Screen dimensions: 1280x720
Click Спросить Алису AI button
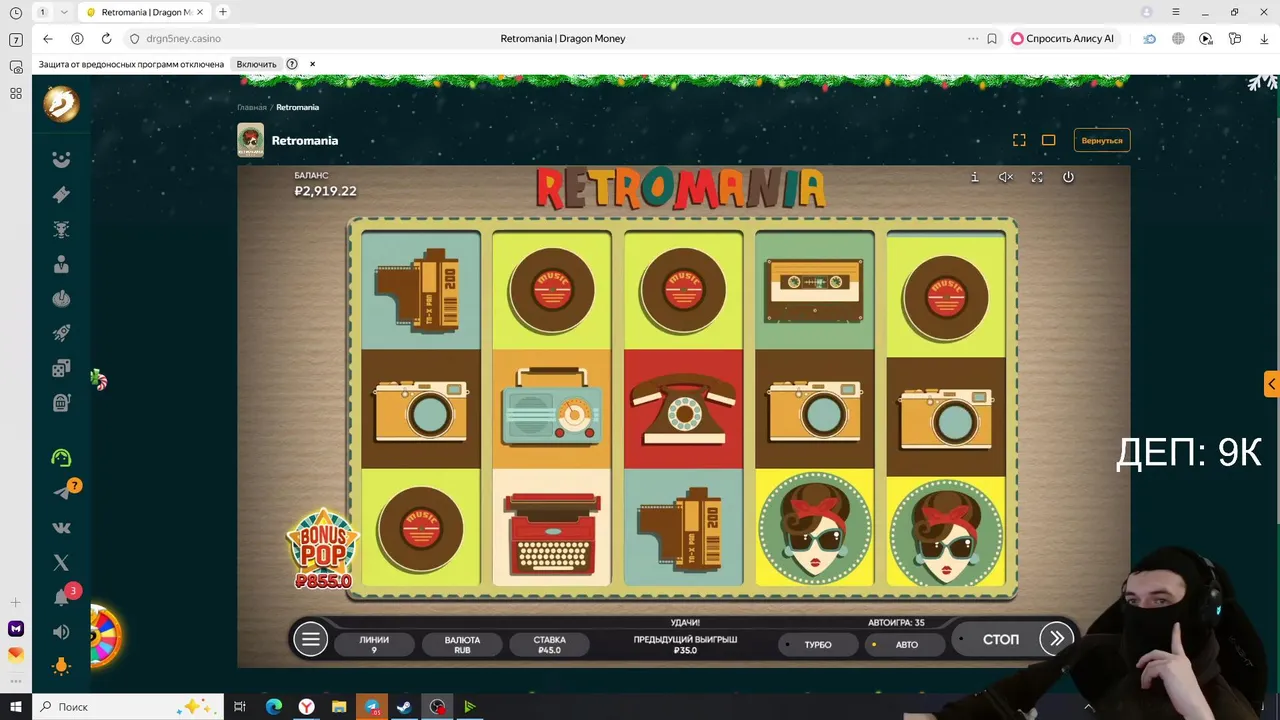[x=1063, y=38]
